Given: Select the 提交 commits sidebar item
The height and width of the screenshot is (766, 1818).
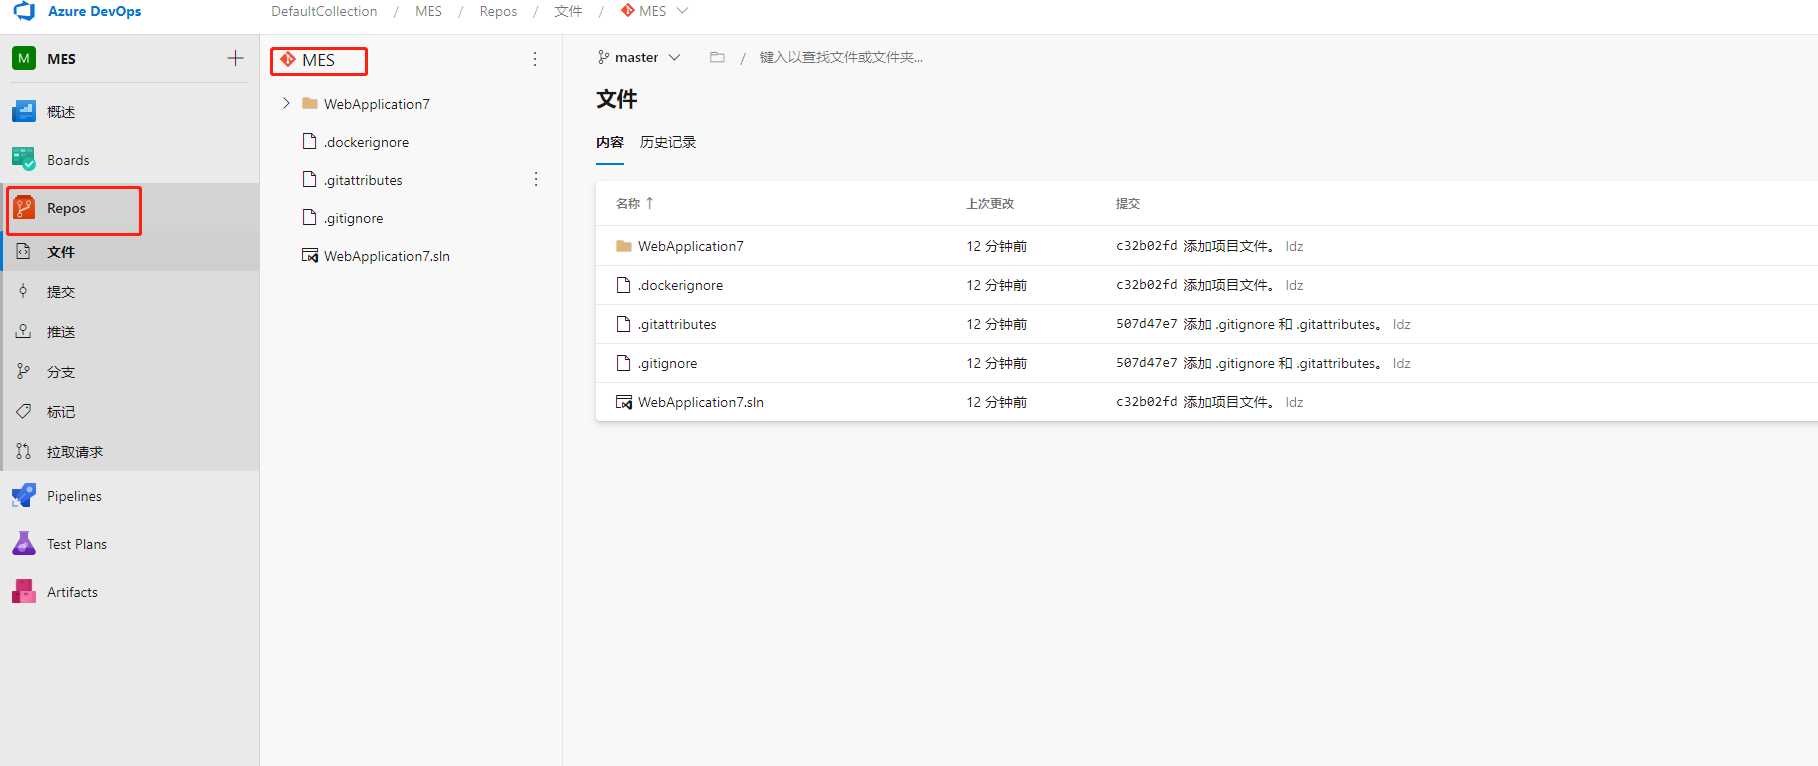Looking at the screenshot, I should click(x=130, y=292).
